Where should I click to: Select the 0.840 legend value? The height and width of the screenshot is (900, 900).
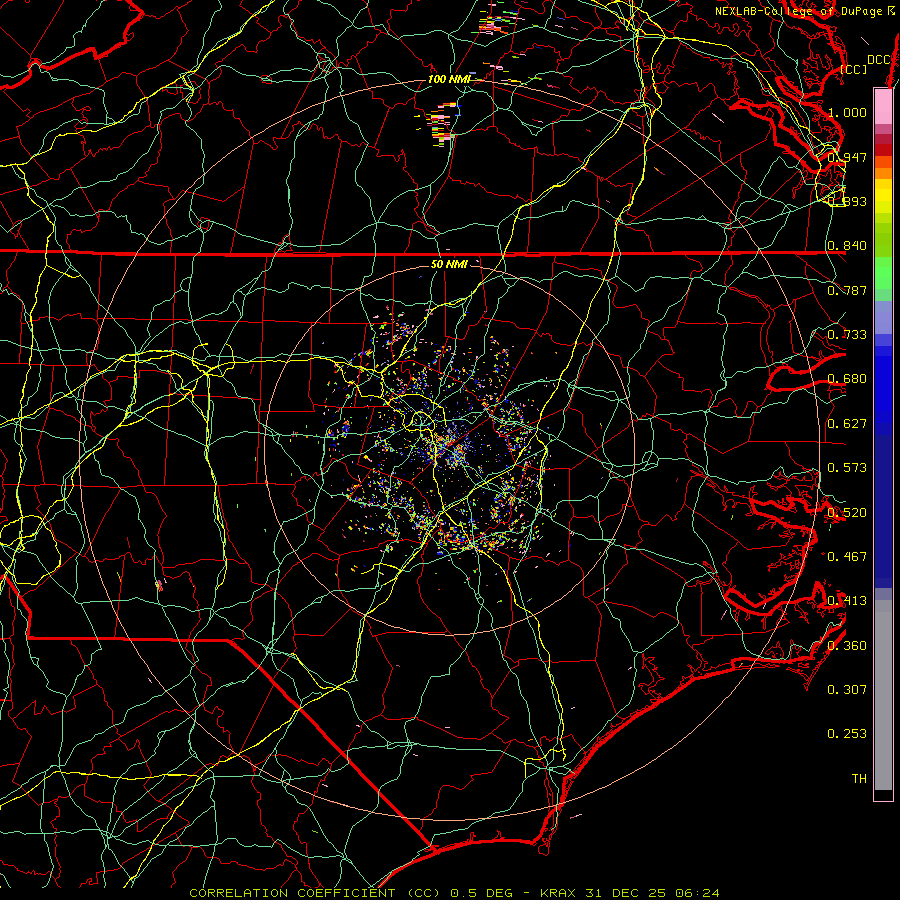click(847, 246)
